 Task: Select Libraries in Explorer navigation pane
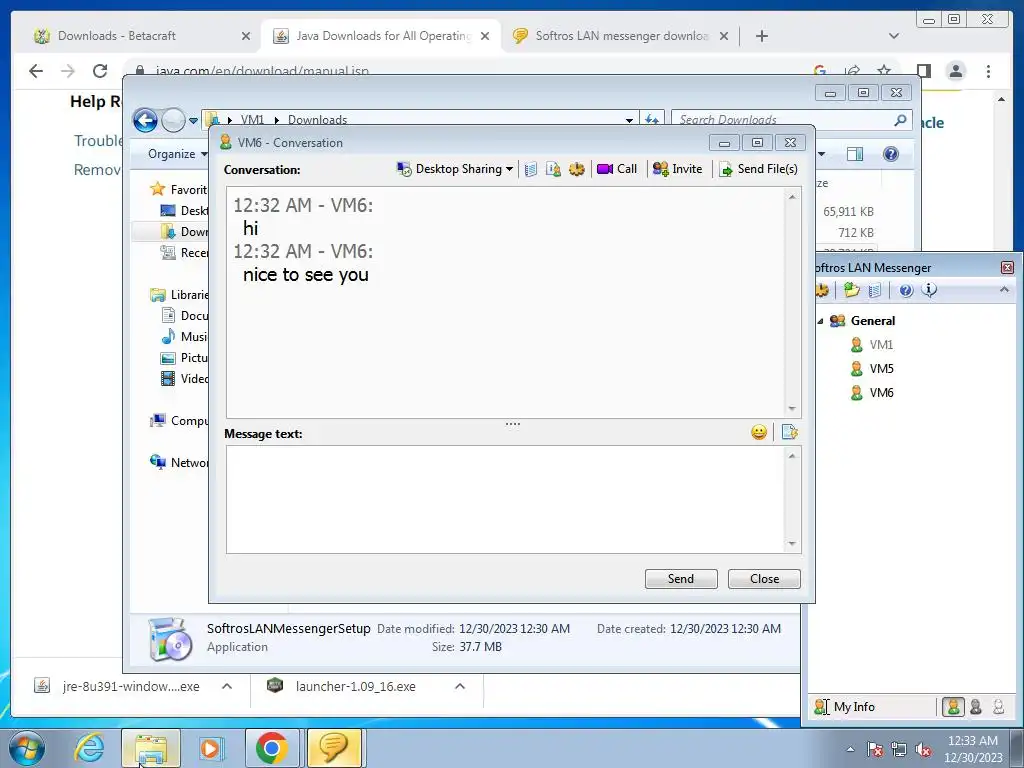(179, 295)
